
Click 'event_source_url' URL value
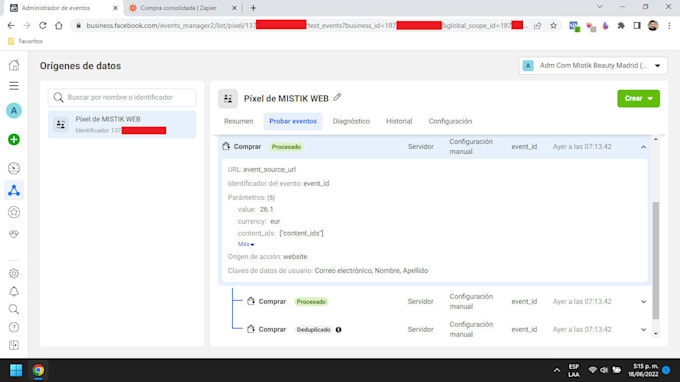[x=270, y=170]
